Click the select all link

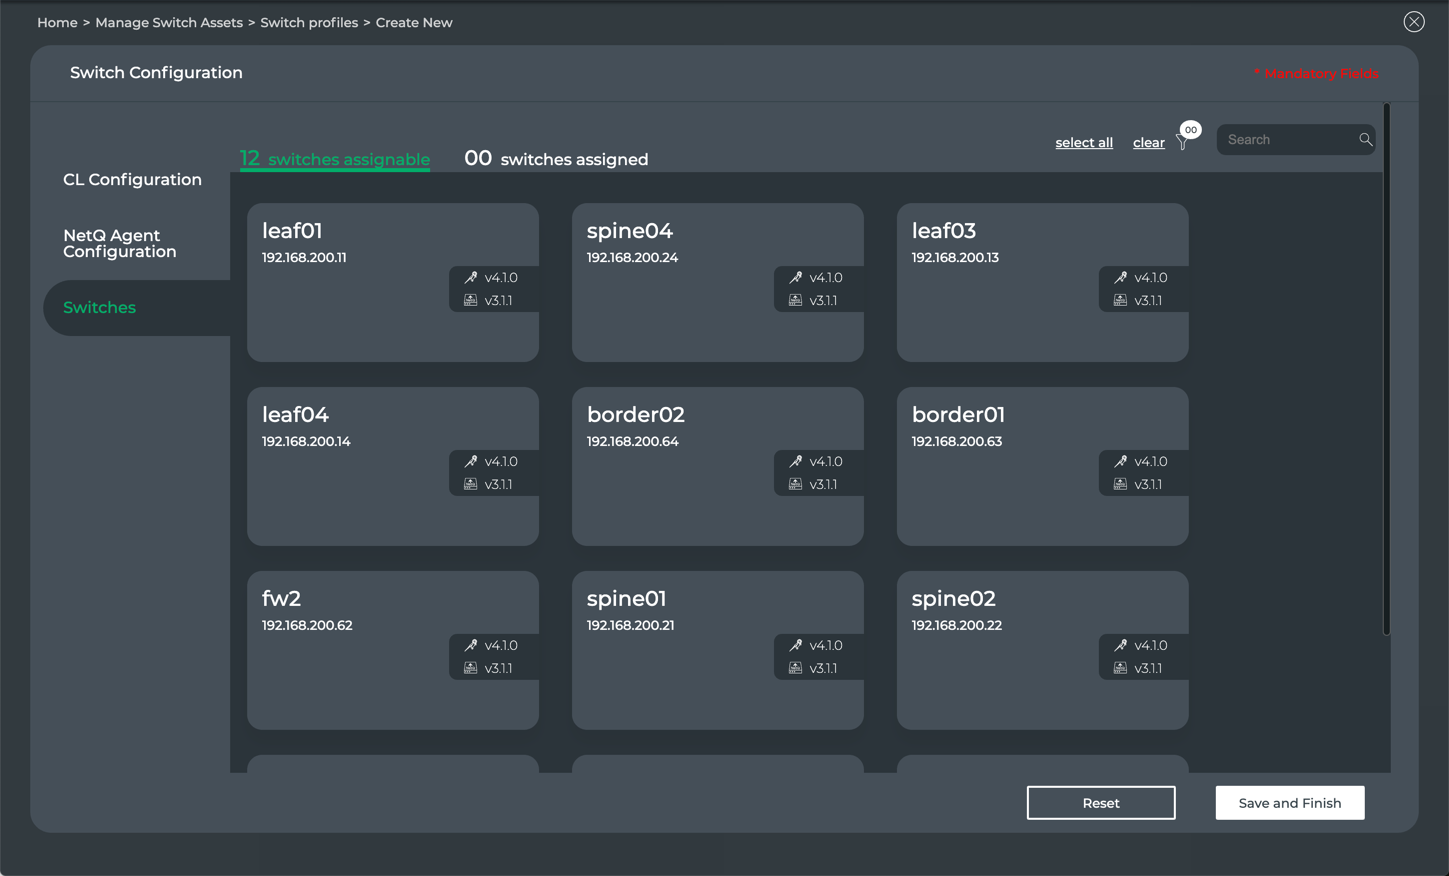click(1084, 143)
